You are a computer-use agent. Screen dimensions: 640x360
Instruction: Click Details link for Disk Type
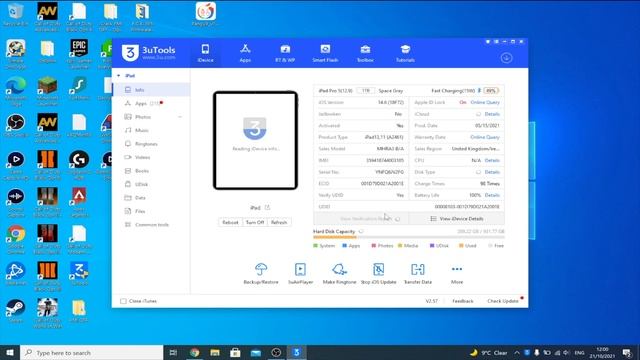tap(492, 172)
